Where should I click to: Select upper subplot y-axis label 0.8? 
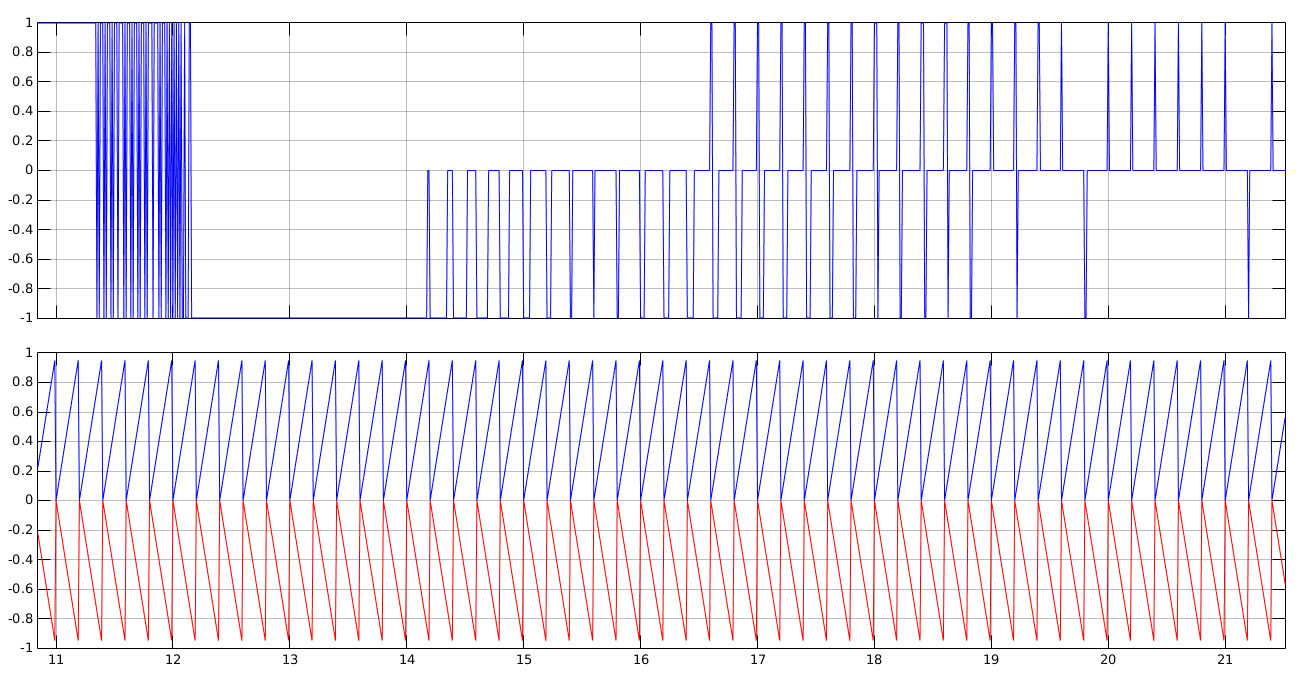coord(22,52)
